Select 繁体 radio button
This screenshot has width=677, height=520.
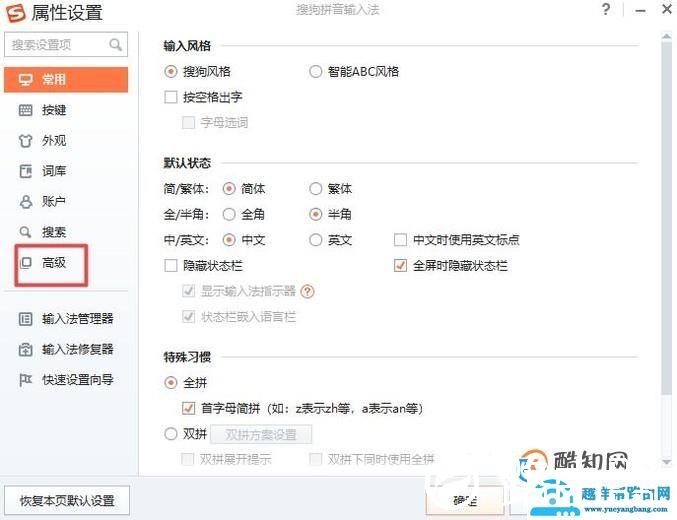[x=316, y=189]
